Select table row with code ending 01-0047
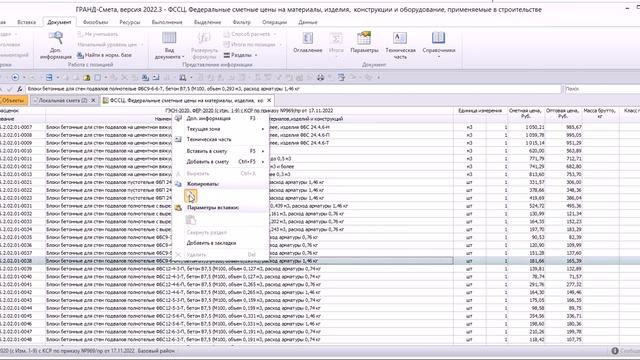The image size is (640, 360). click(320, 331)
